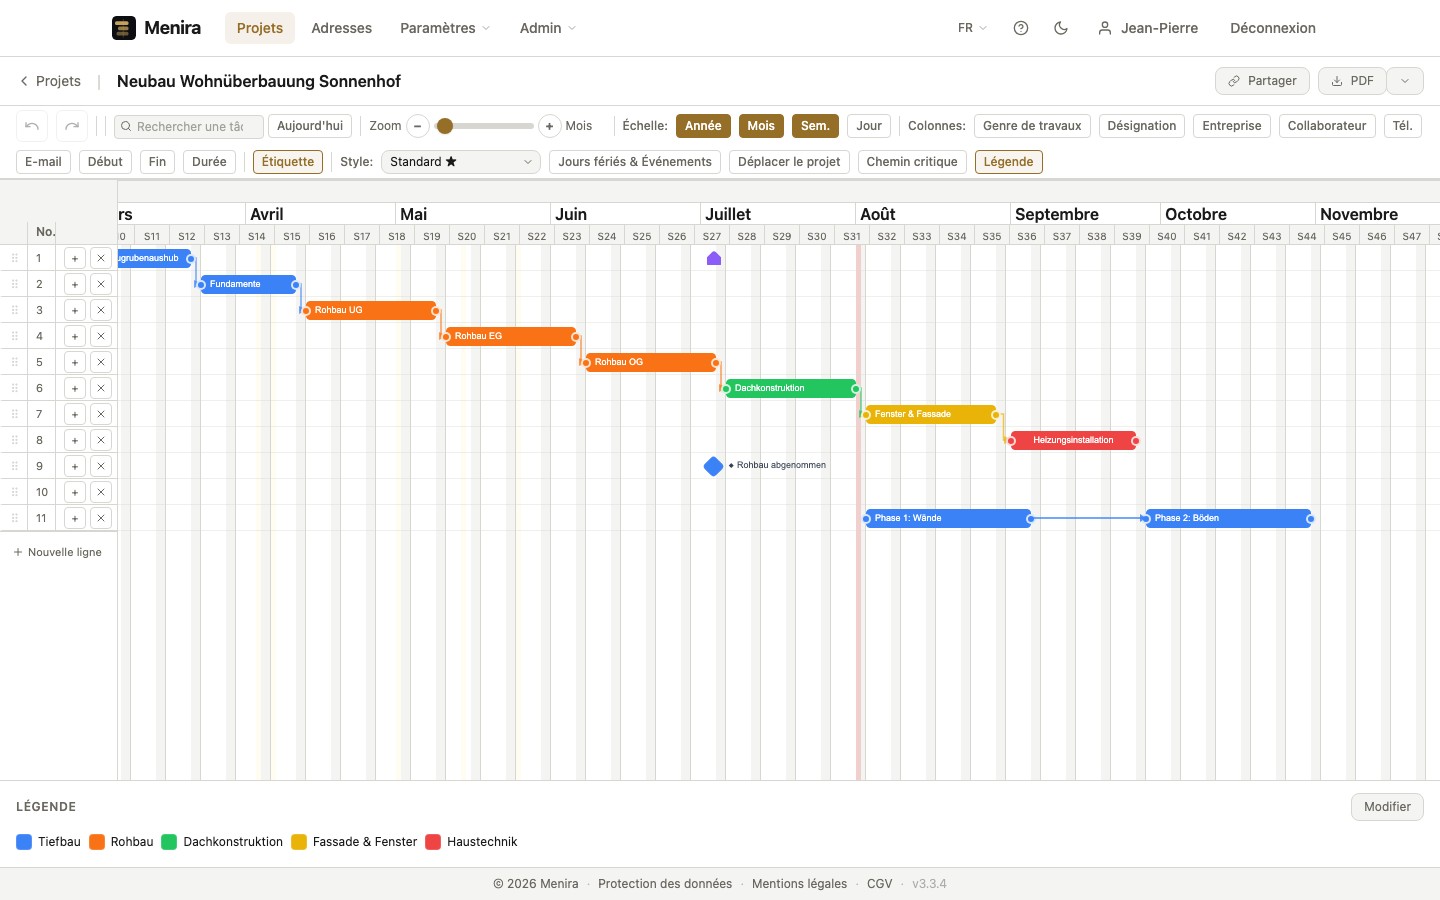Image resolution: width=1440 pixels, height=900 pixels.
Task: Click the plus icon in row 3
Action: click(75, 310)
